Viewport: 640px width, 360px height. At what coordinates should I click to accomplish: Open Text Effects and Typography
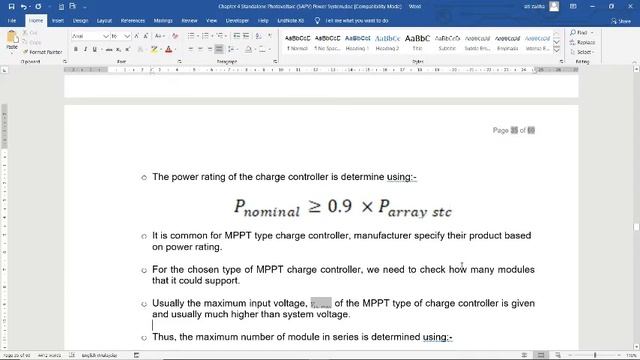click(140, 49)
